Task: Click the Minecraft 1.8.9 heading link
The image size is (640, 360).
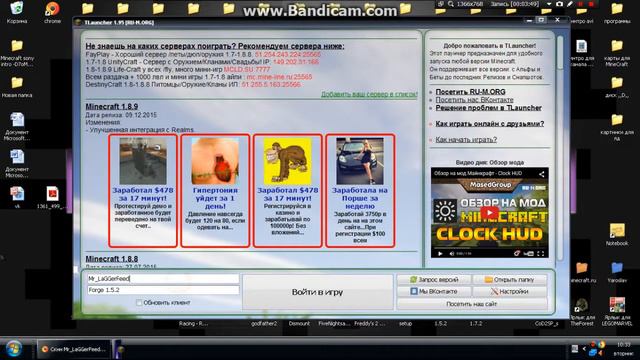Action: (x=111, y=107)
